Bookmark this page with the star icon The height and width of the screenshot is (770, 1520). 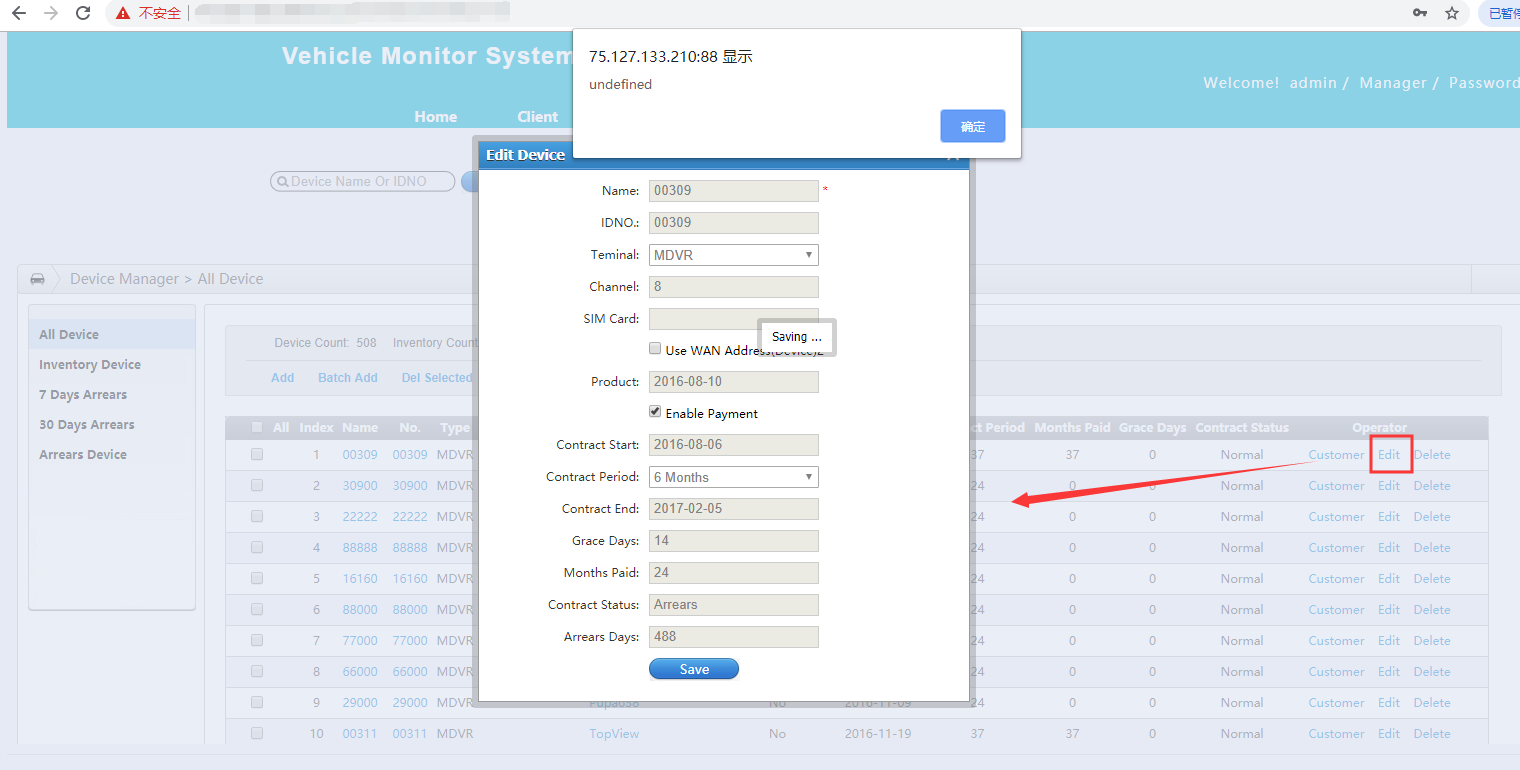click(x=1452, y=13)
